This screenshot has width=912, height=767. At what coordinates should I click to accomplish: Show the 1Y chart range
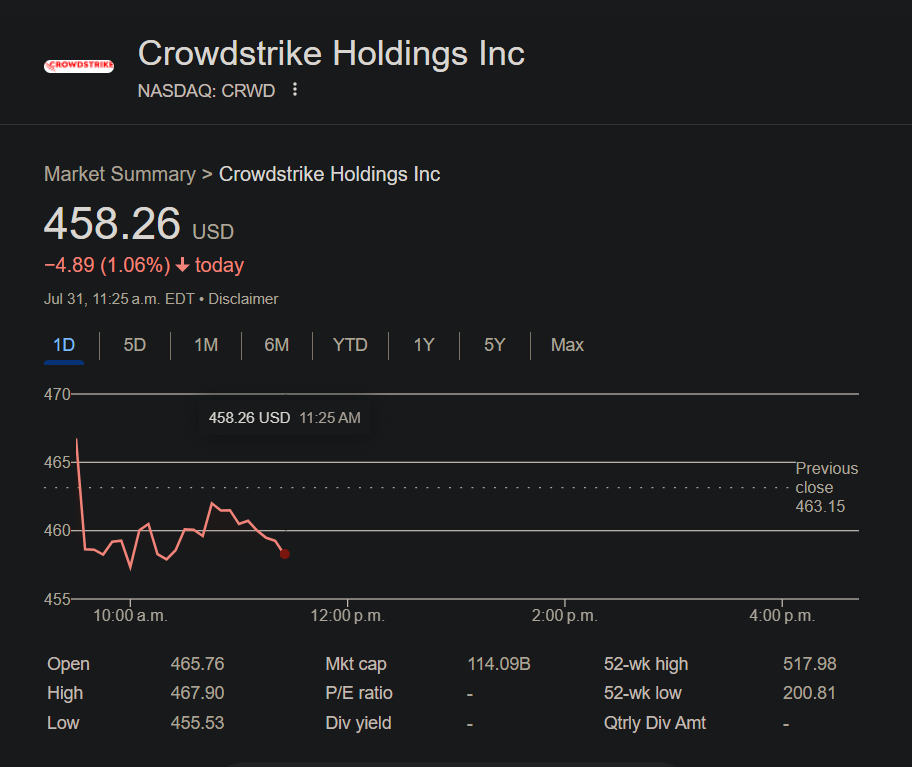point(424,345)
